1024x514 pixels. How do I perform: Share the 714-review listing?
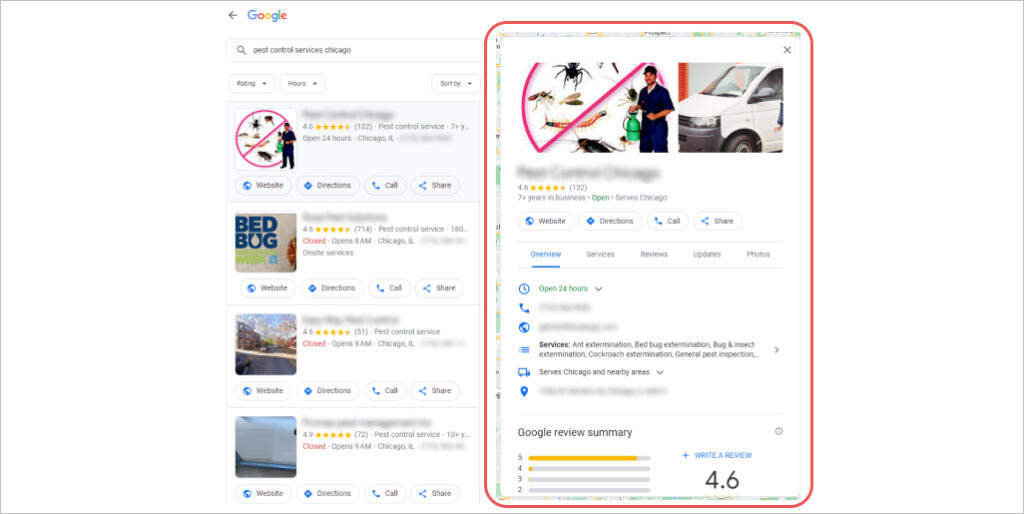point(440,288)
